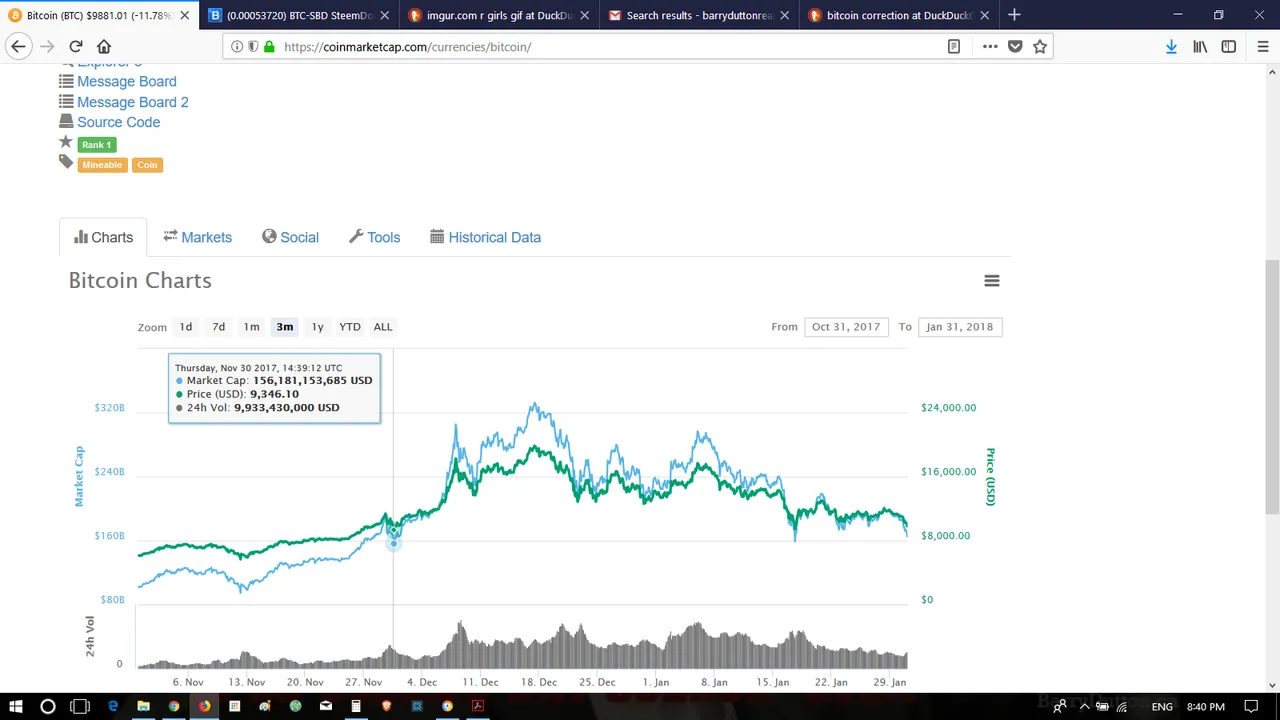
Task: Open the chart context hamburger menu
Action: point(992,281)
